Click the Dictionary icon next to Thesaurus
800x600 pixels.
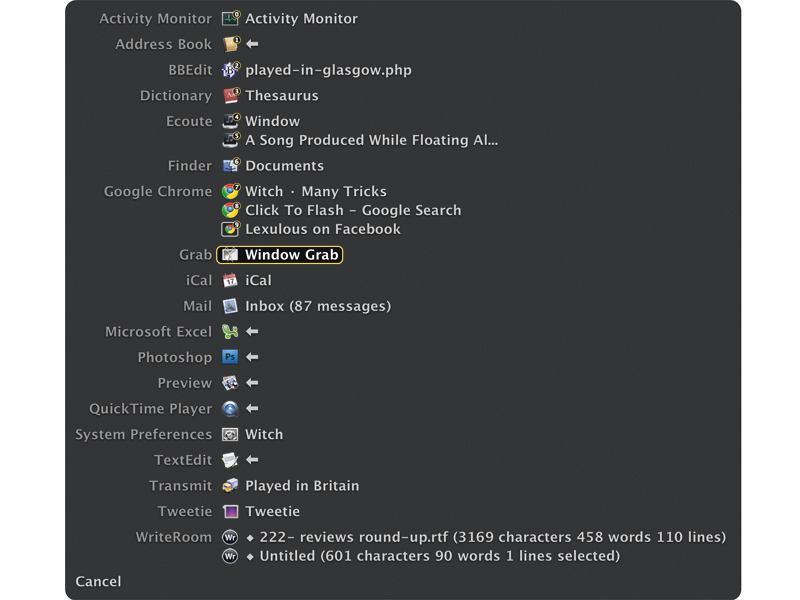pos(231,95)
